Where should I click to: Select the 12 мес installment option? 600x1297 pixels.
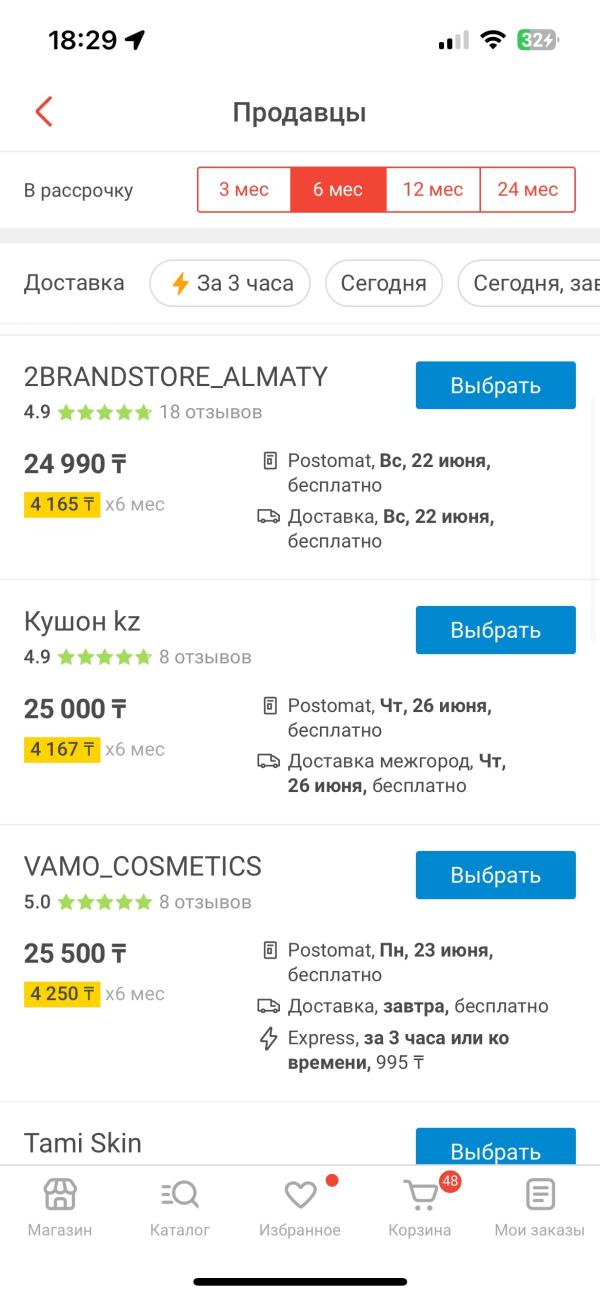point(433,190)
